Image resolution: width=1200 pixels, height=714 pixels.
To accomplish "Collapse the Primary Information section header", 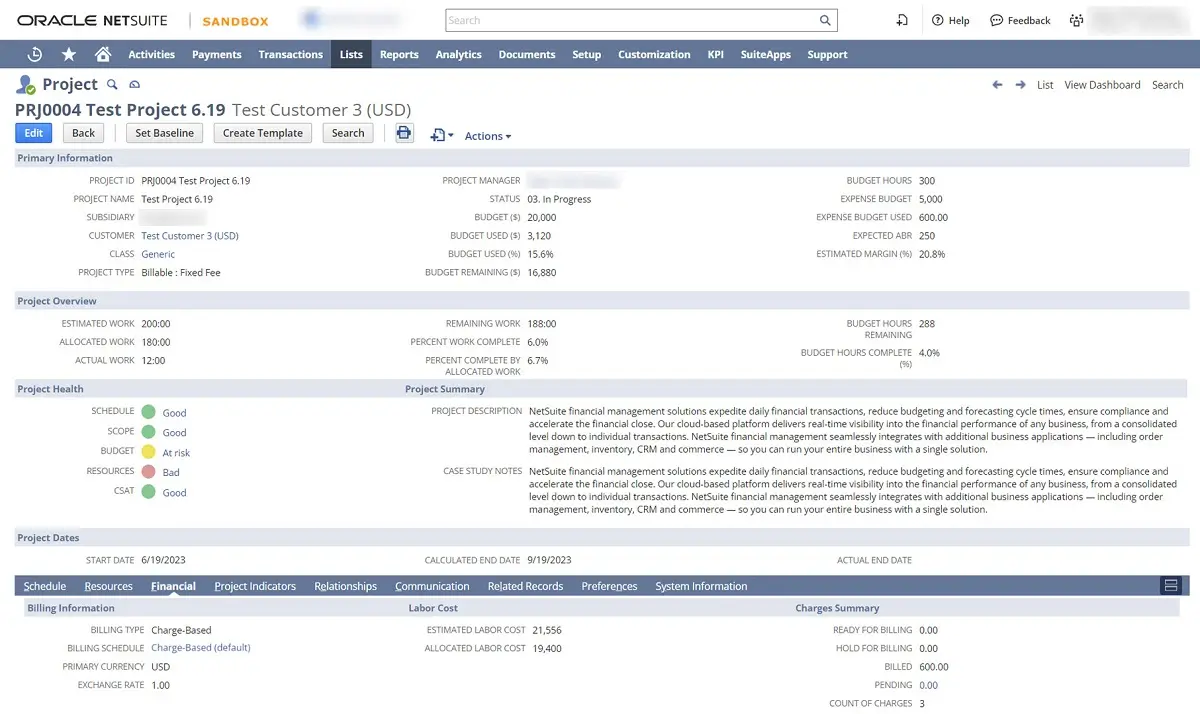I will (601, 158).
